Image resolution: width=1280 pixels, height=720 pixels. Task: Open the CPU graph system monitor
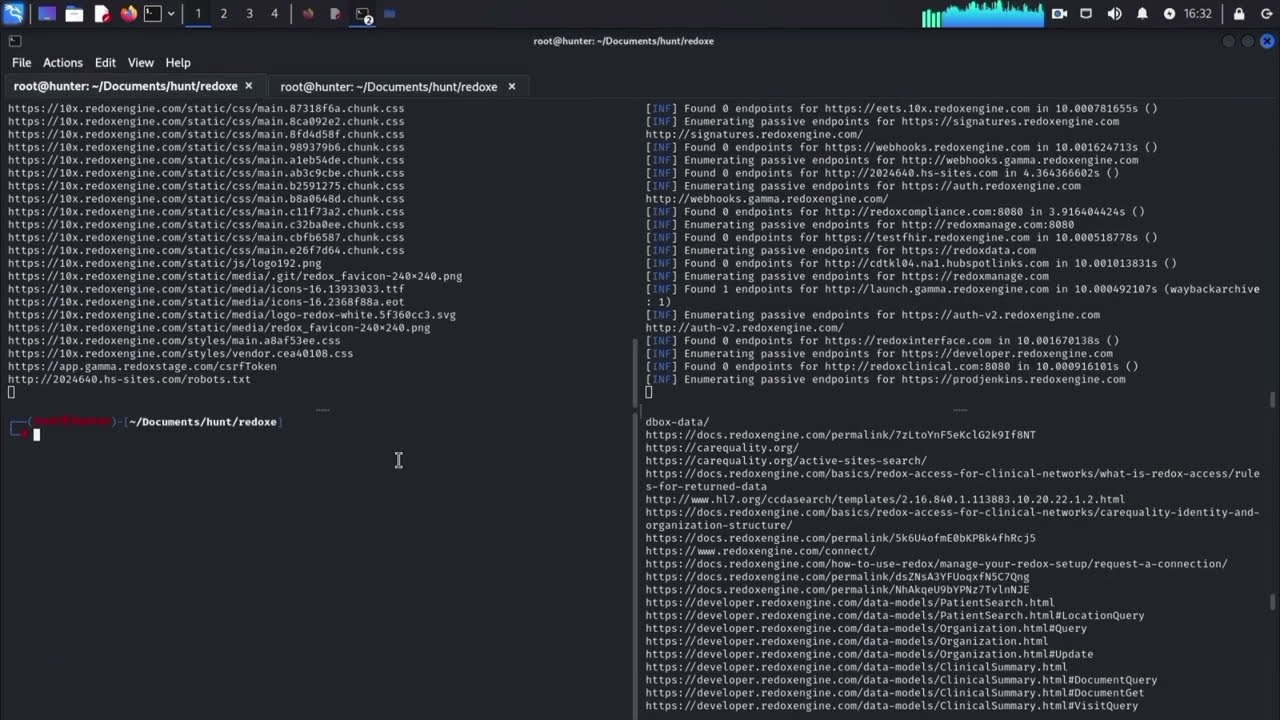(982, 14)
